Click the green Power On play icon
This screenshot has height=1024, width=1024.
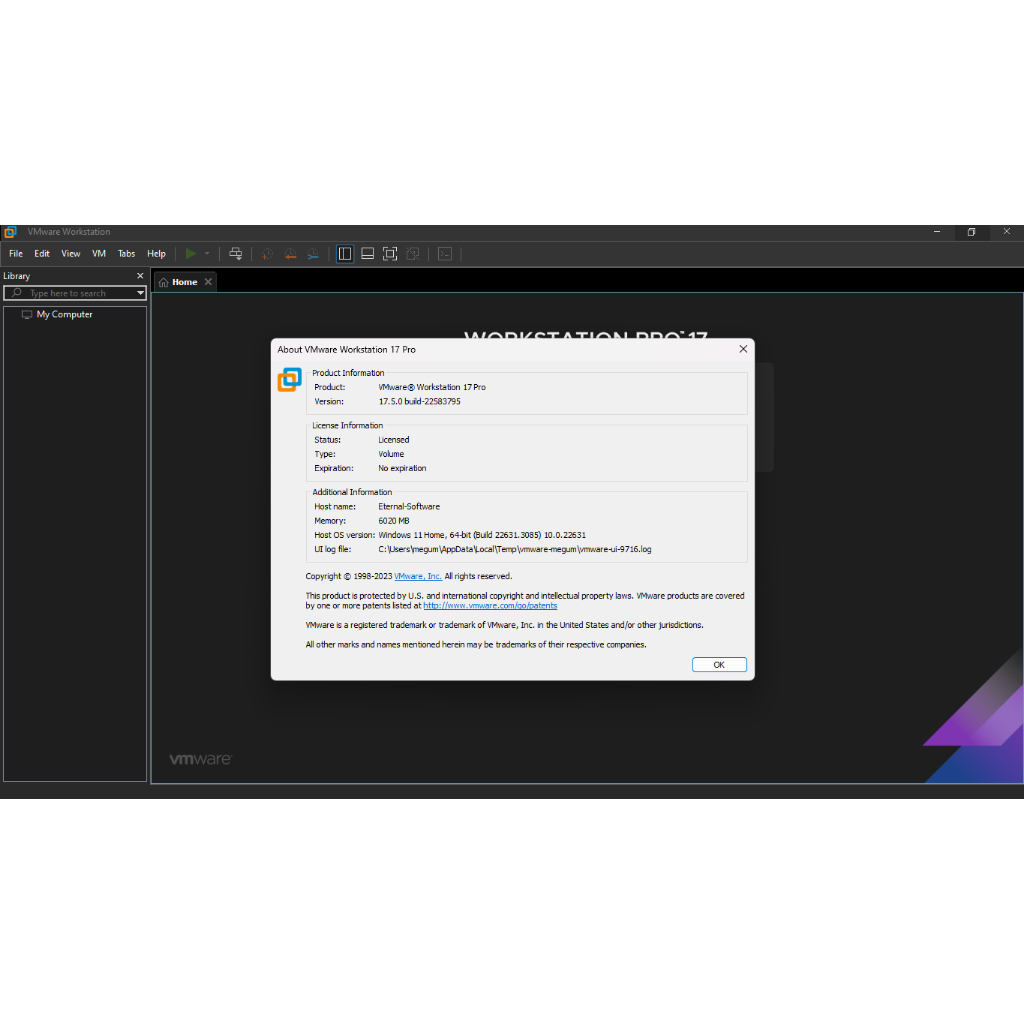[191, 253]
